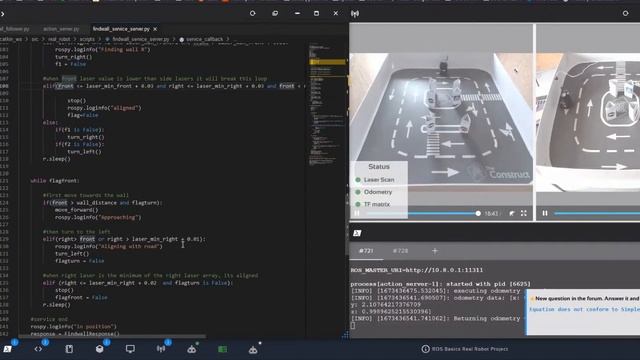Add a new terminal tab with the plus

coord(435,251)
